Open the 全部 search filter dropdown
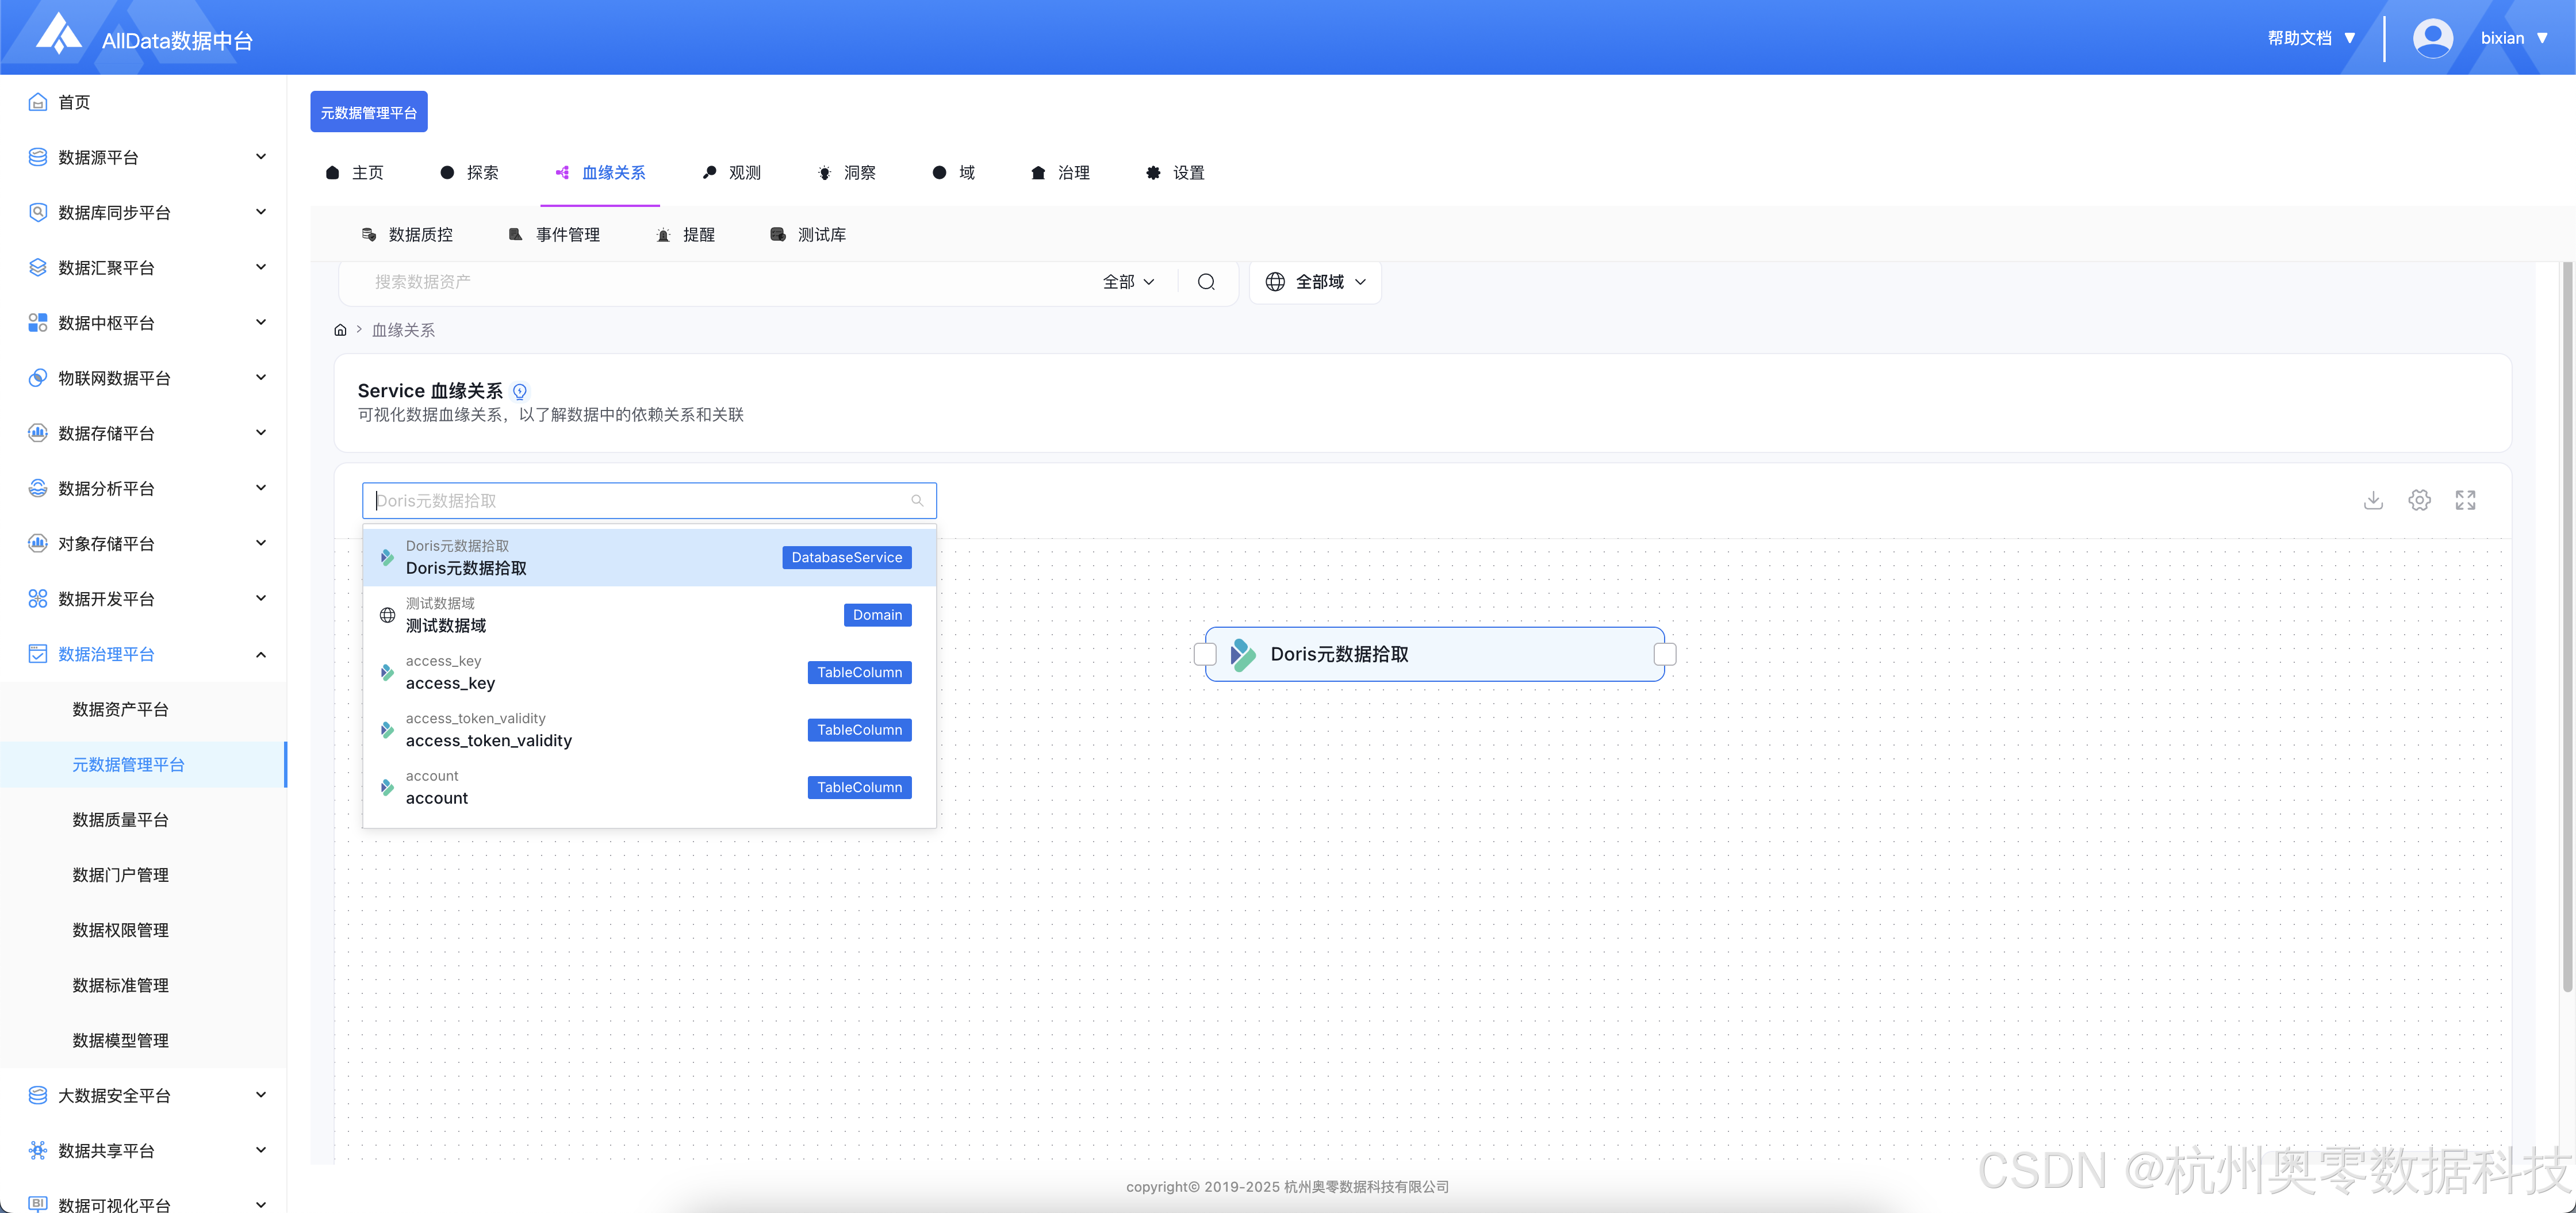This screenshot has width=2576, height=1213. click(x=1128, y=282)
